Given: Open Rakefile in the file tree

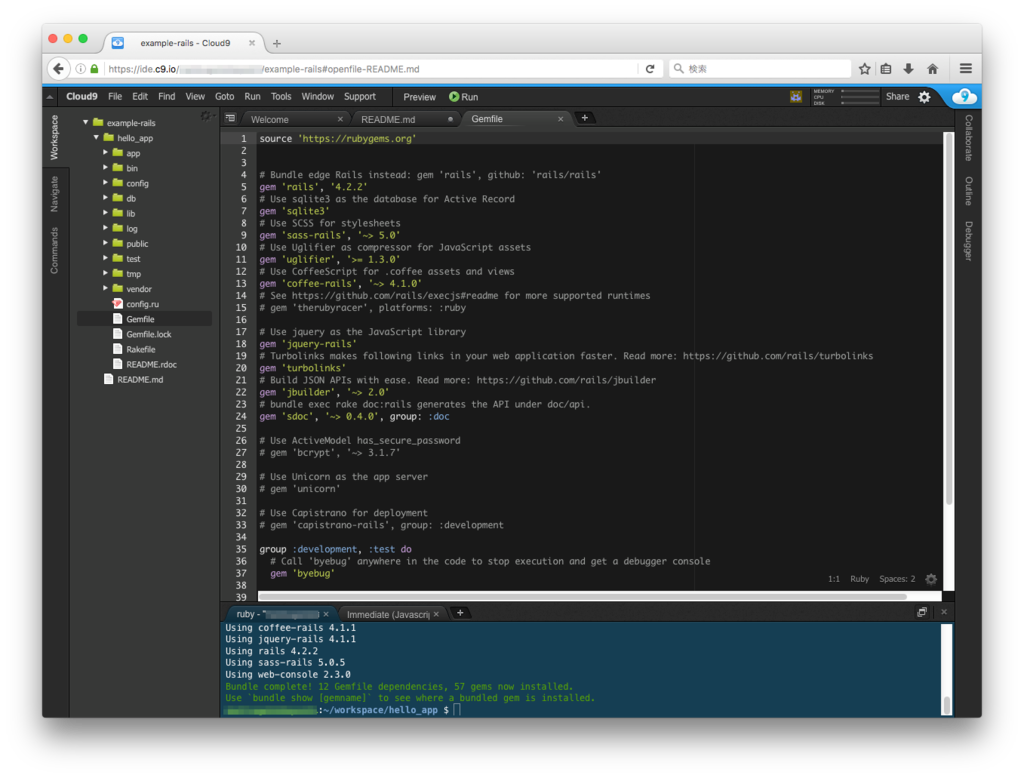Looking at the screenshot, I should 140,349.
